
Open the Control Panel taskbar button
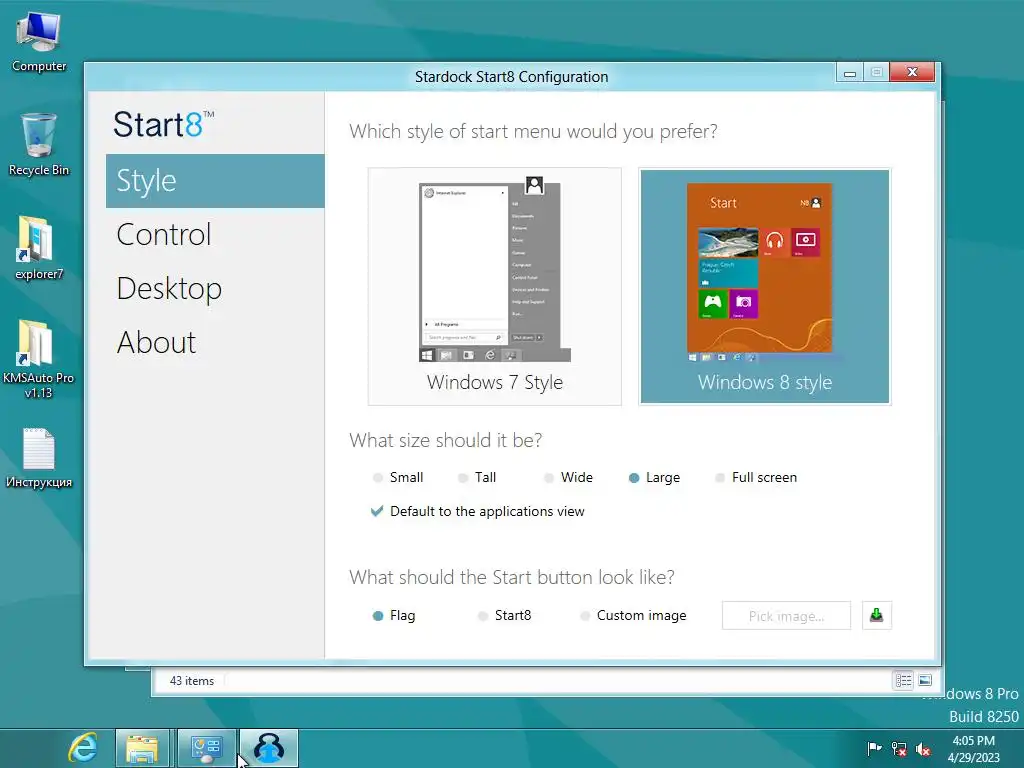tap(206, 748)
